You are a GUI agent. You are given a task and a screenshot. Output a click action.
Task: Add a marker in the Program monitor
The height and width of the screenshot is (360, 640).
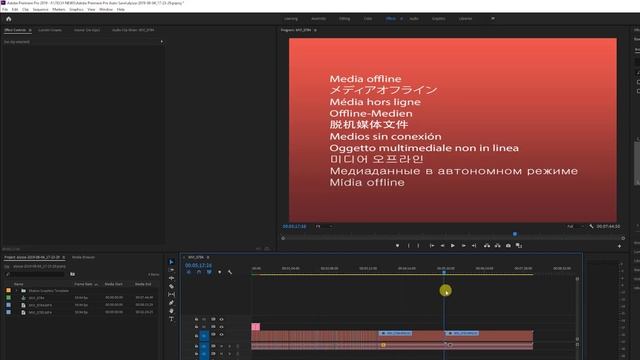[397, 246]
